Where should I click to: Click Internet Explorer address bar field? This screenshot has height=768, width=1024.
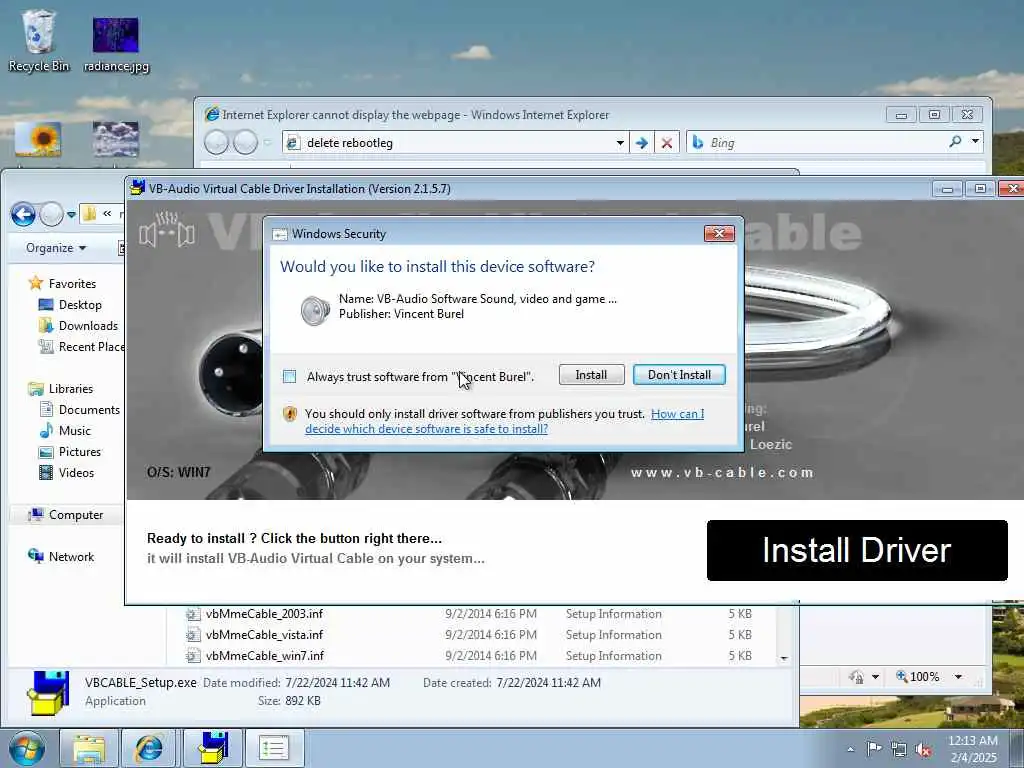(451, 142)
